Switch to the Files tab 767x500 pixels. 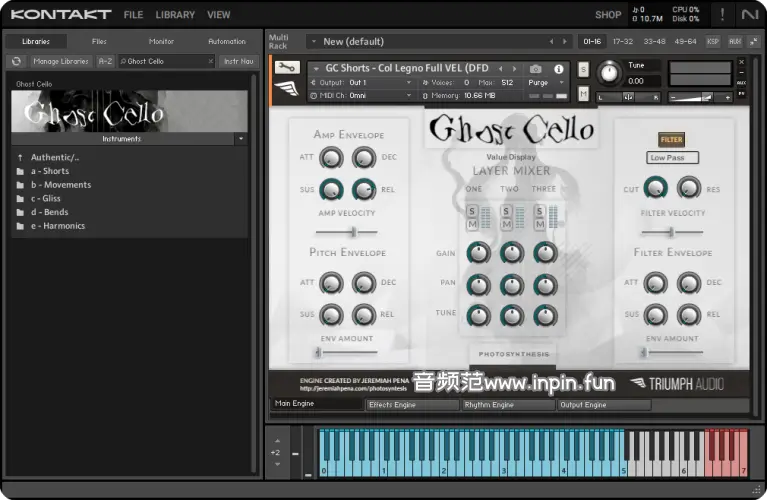tap(99, 42)
